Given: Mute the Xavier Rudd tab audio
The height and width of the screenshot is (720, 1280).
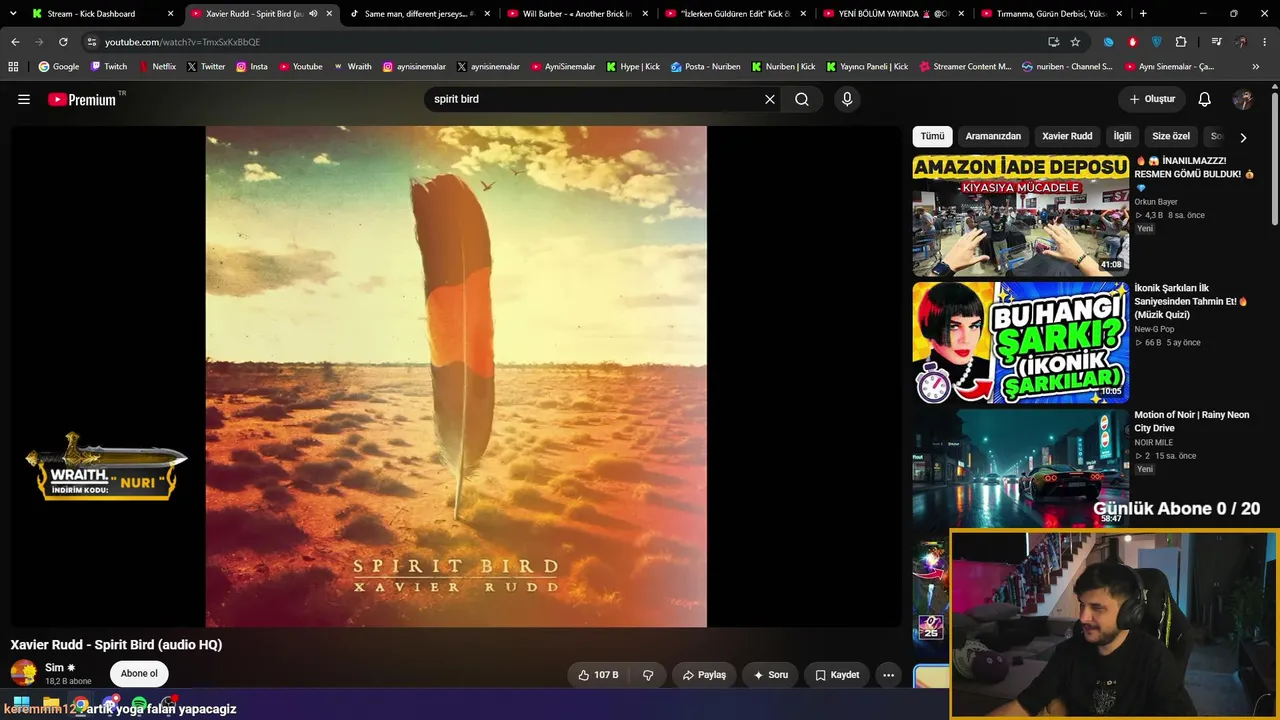Looking at the screenshot, I should (313, 14).
